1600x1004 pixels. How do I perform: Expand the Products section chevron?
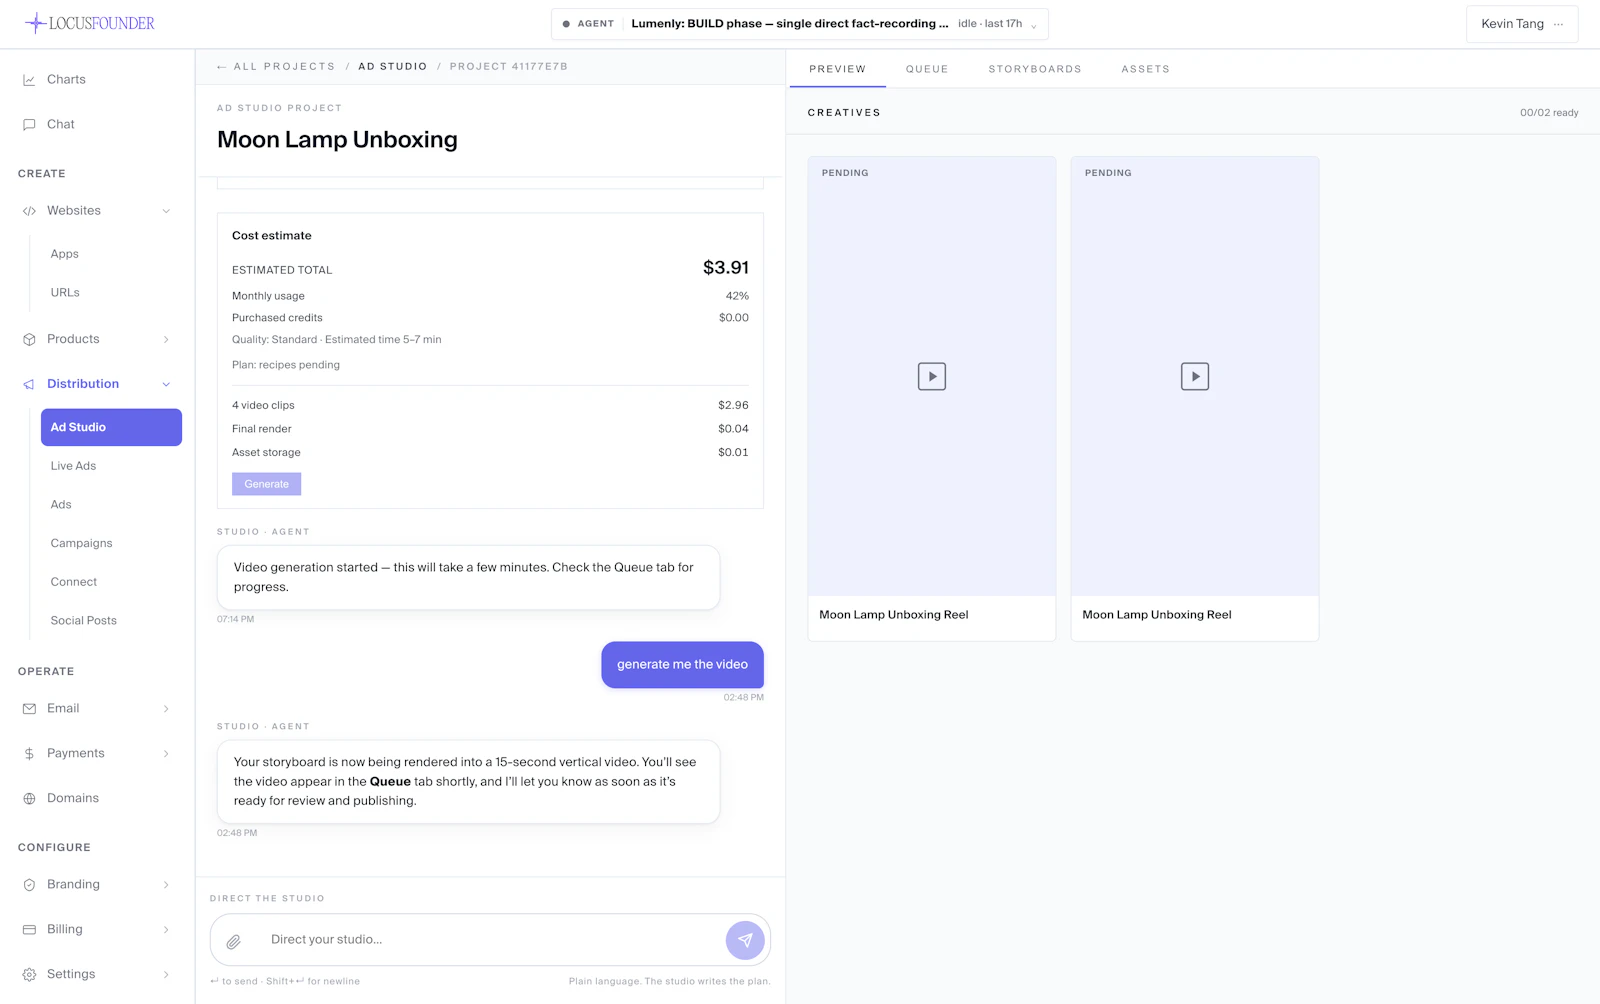[x=166, y=340]
